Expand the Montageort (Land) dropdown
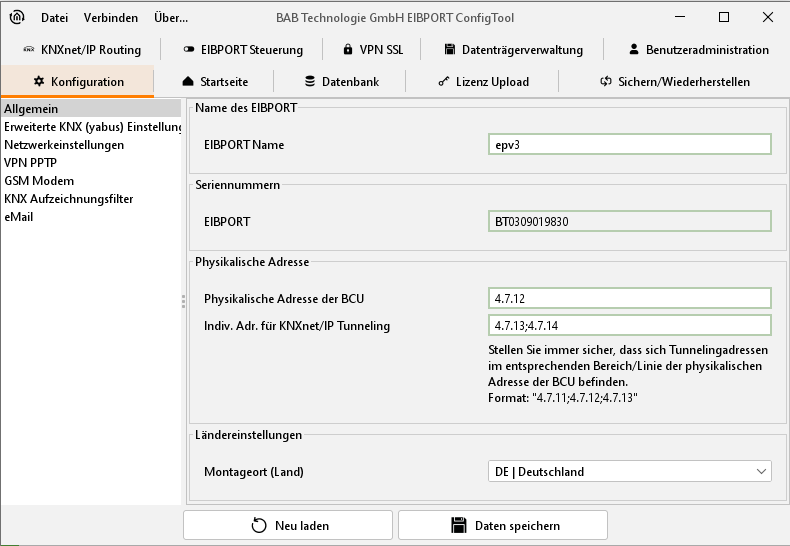790x546 pixels. click(x=628, y=471)
